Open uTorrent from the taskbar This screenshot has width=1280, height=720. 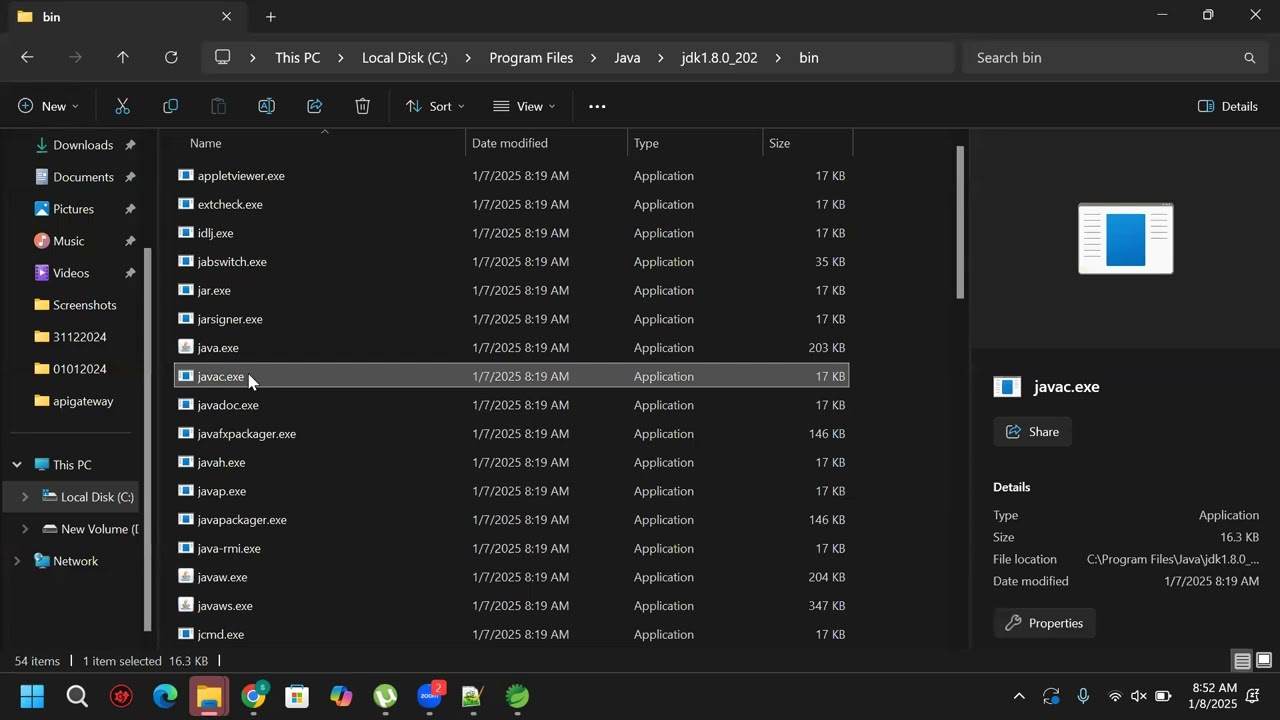coord(385,696)
